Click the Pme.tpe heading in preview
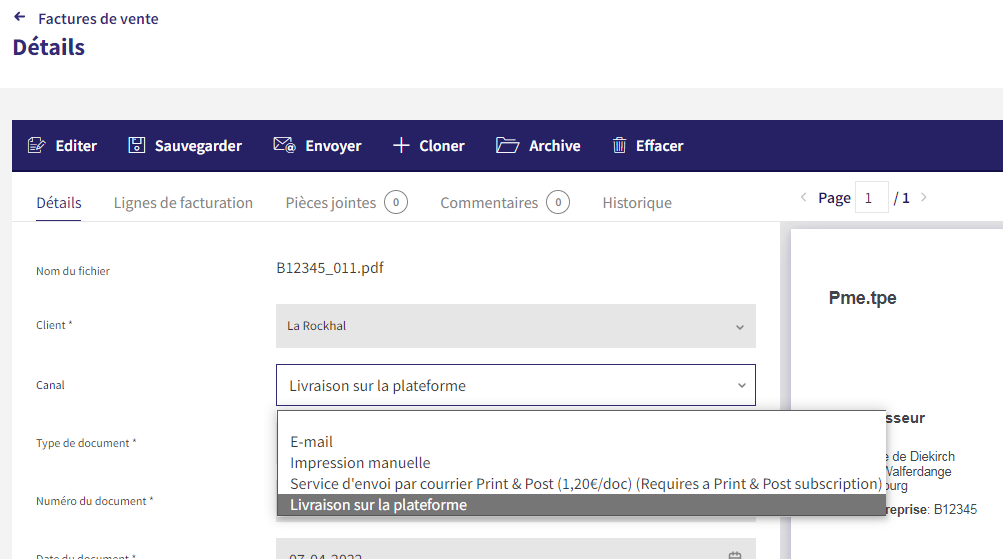 (x=862, y=298)
